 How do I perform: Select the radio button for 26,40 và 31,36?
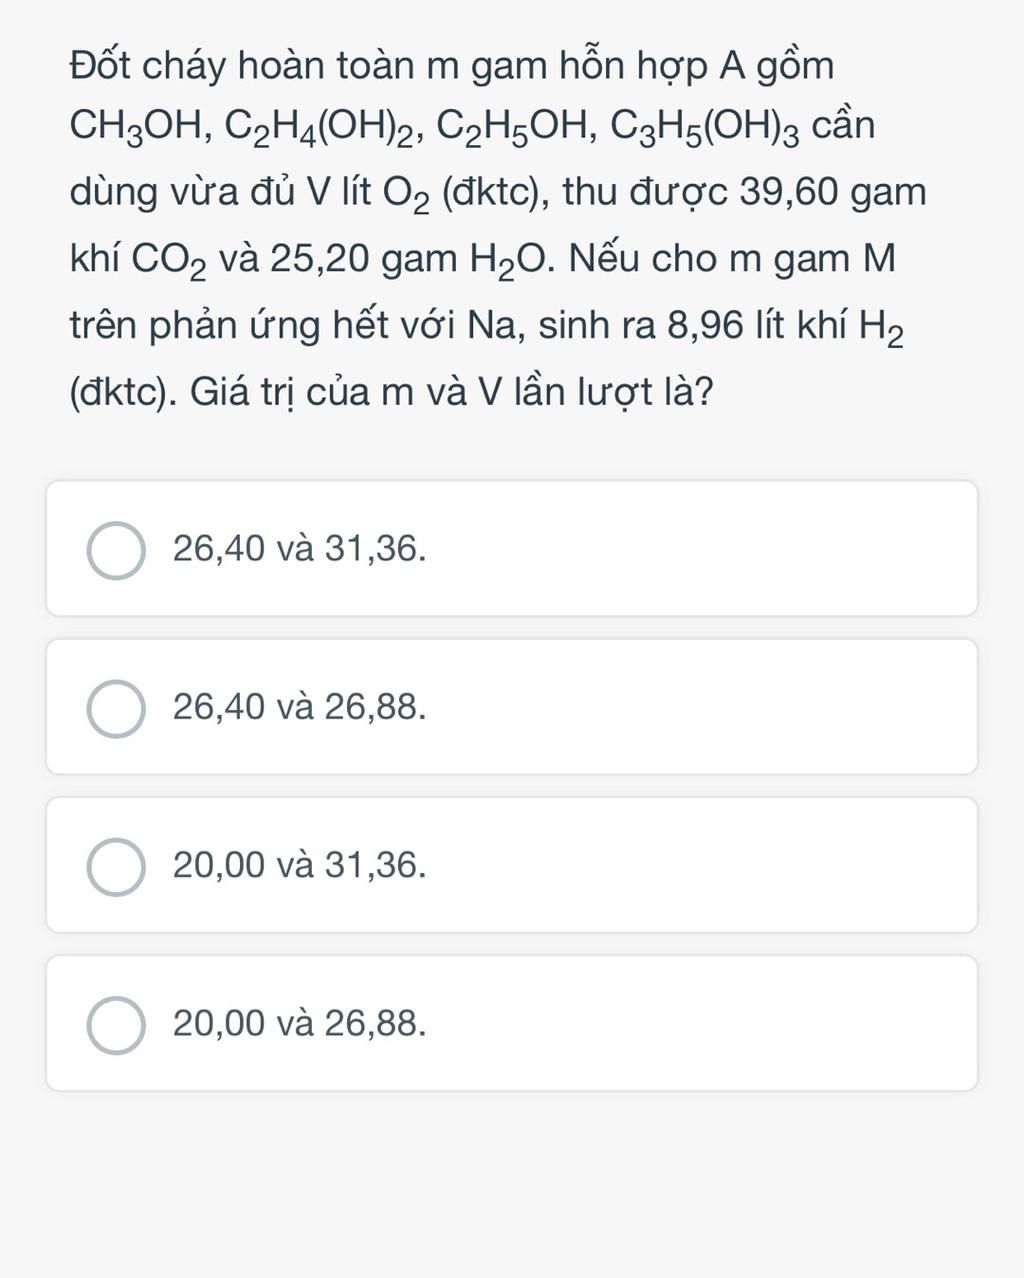(x=117, y=550)
